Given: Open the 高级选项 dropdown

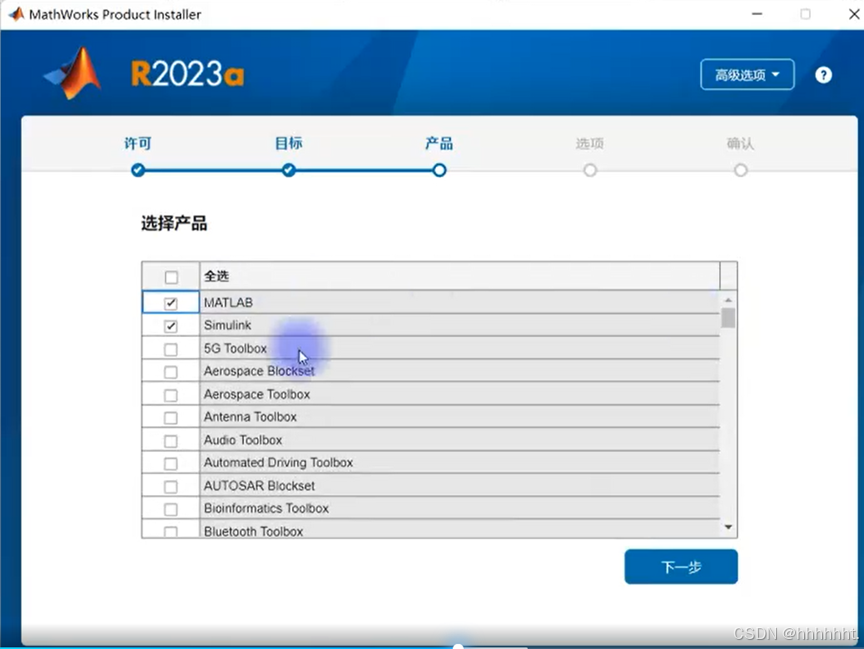Looking at the screenshot, I should tap(747, 74).
